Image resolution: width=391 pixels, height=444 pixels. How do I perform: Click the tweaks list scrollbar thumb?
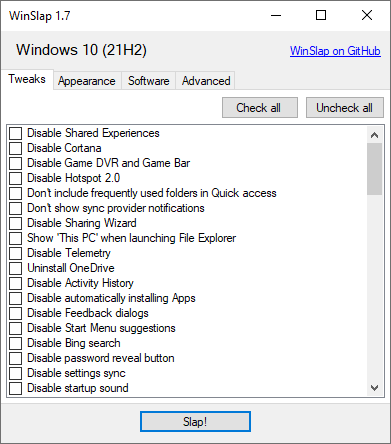tap(374, 169)
